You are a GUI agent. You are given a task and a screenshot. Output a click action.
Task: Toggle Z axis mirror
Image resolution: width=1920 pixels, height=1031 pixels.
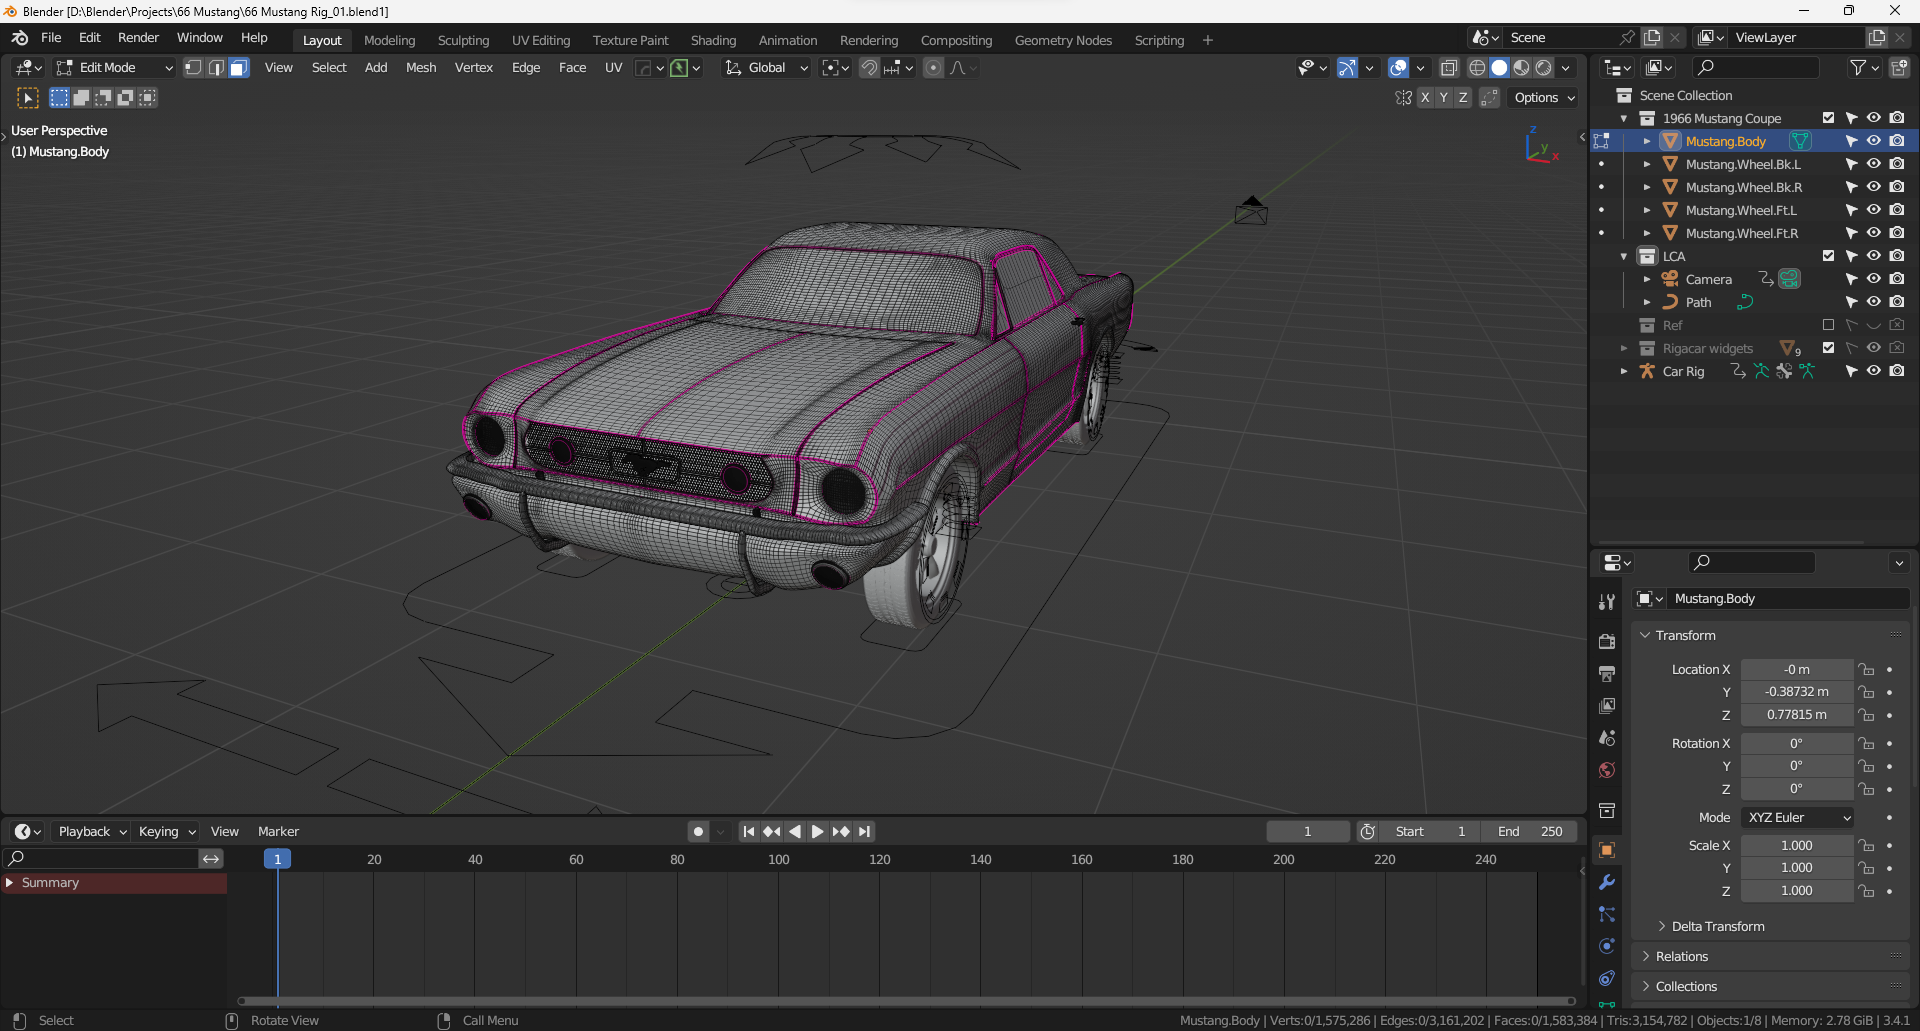[1463, 98]
